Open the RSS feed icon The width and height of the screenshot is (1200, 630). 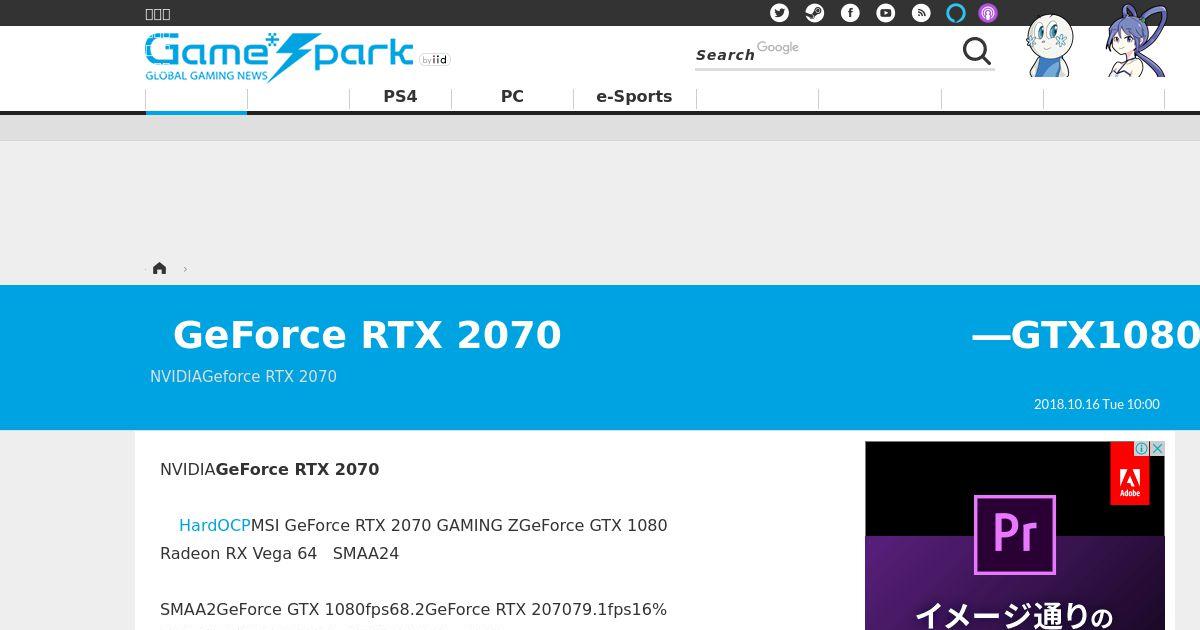[x=921, y=13]
